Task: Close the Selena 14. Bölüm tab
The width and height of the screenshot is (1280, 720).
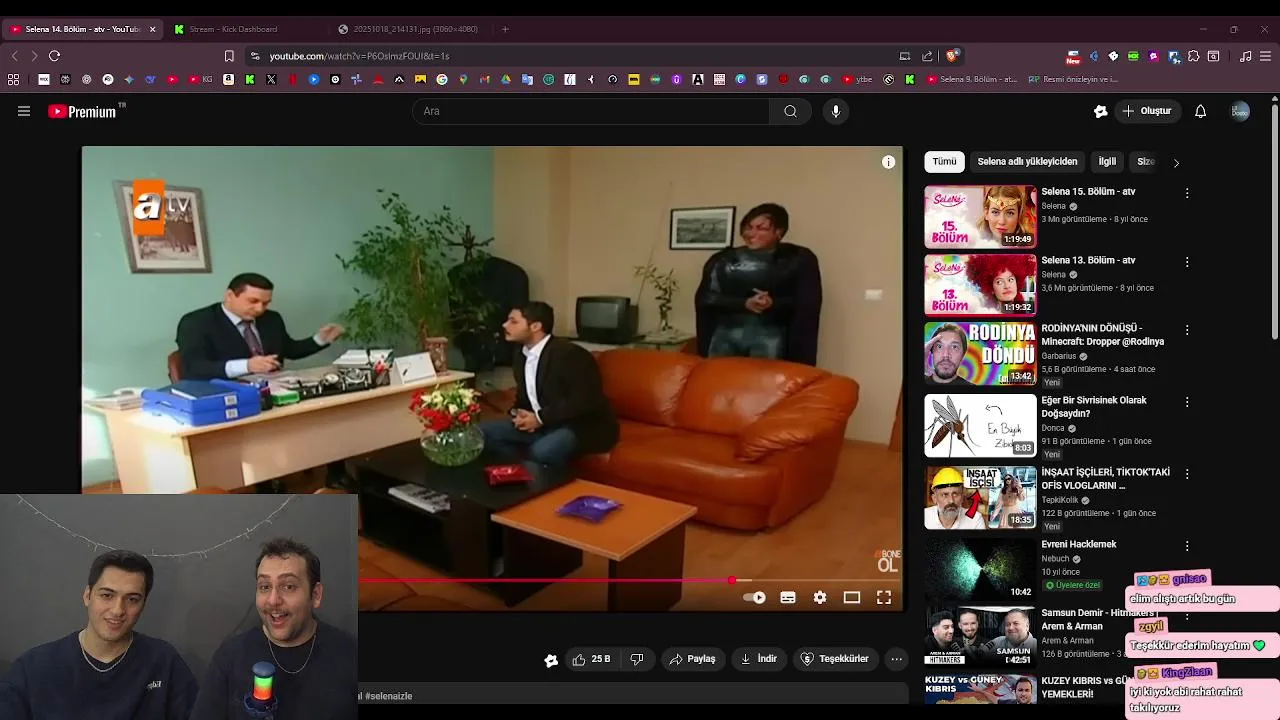Action: click(152, 29)
